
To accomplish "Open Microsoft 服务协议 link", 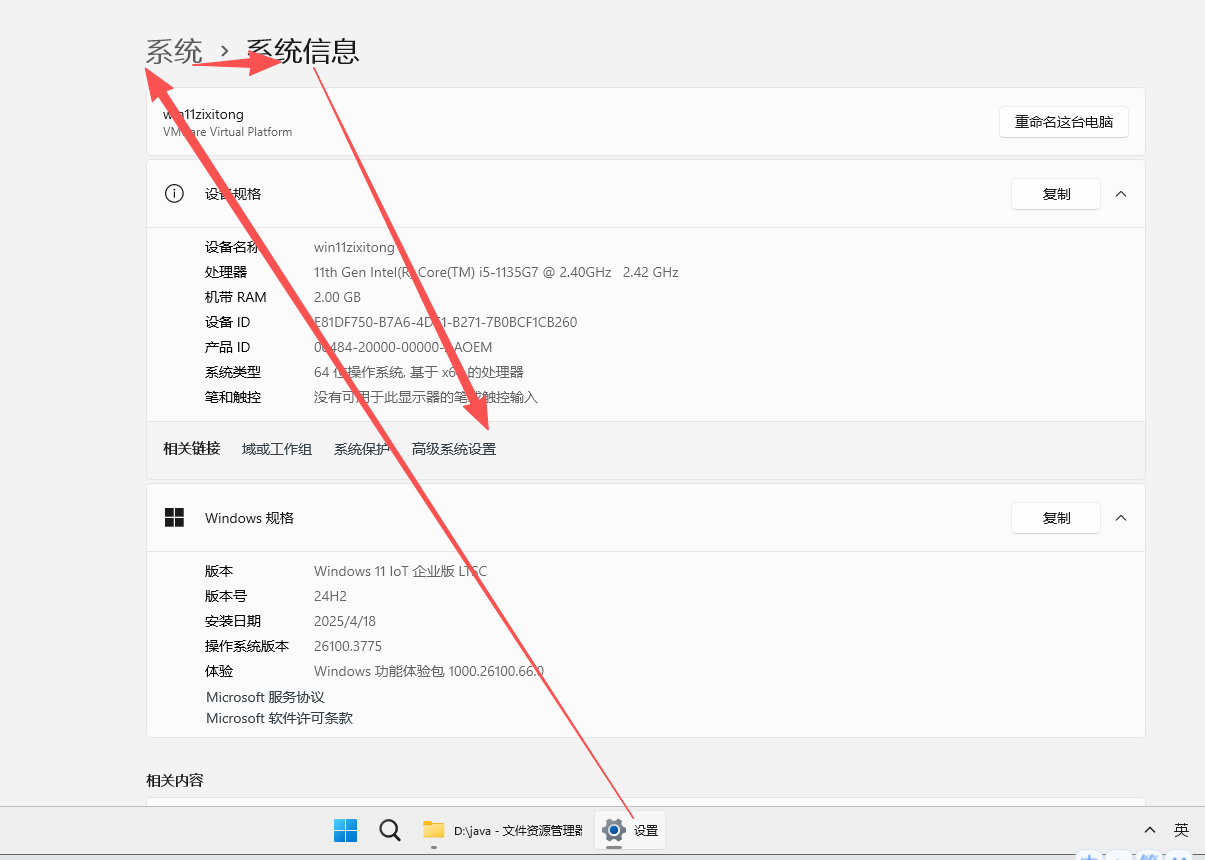I will (x=265, y=697).
